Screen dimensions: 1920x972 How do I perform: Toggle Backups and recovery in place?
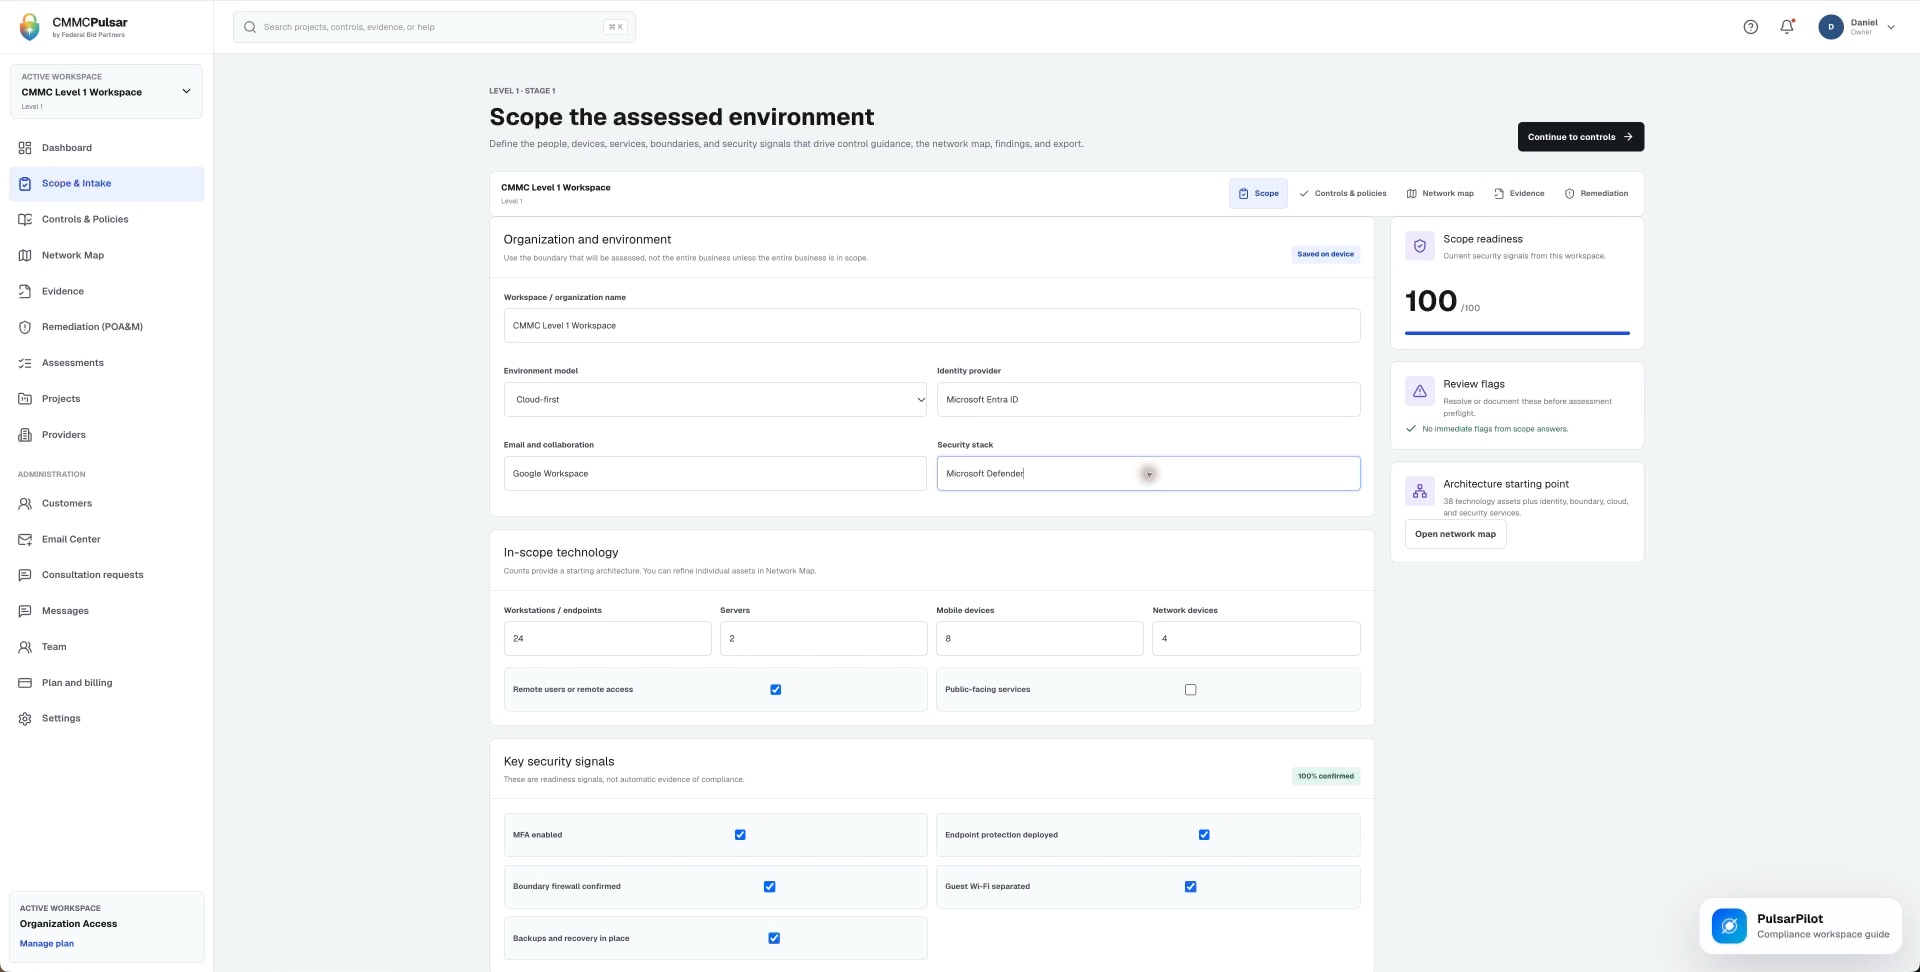tap(774, 939)
